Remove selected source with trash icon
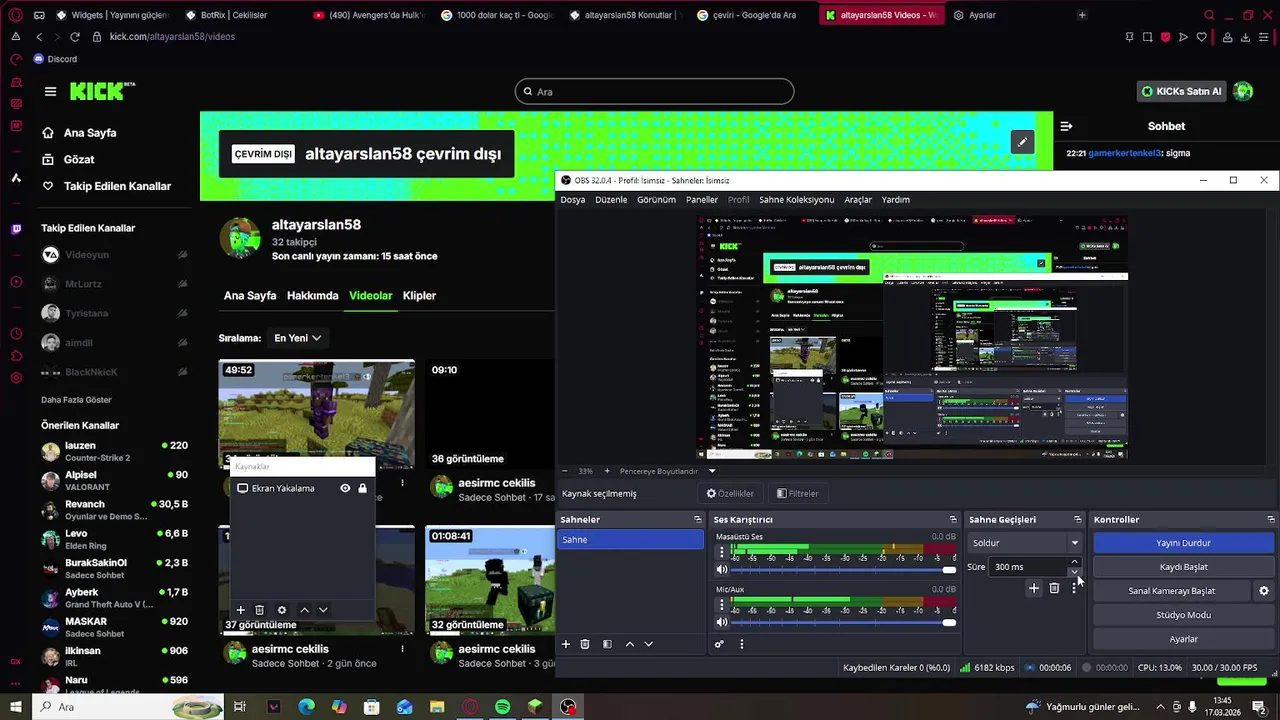This screenshot has height=720, width=1280. [260, 610]
